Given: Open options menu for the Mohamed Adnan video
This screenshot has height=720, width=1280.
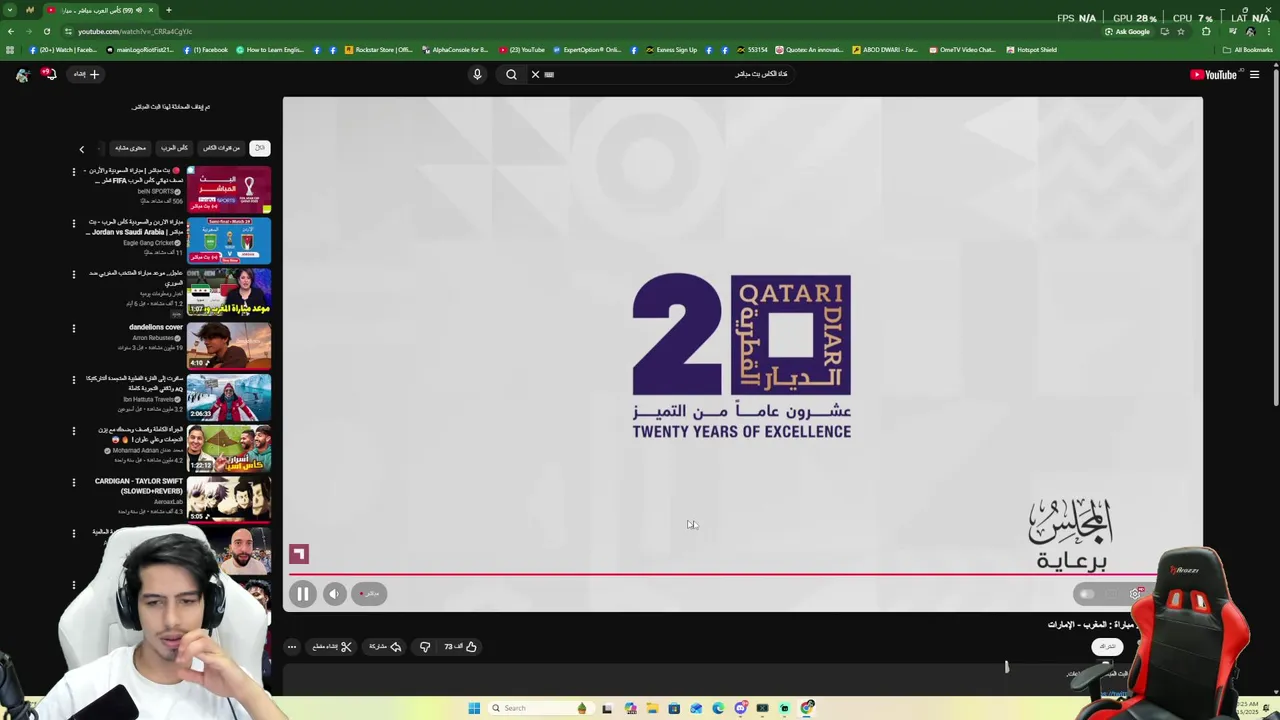Looking at the screenshot, I should point(73,431).
